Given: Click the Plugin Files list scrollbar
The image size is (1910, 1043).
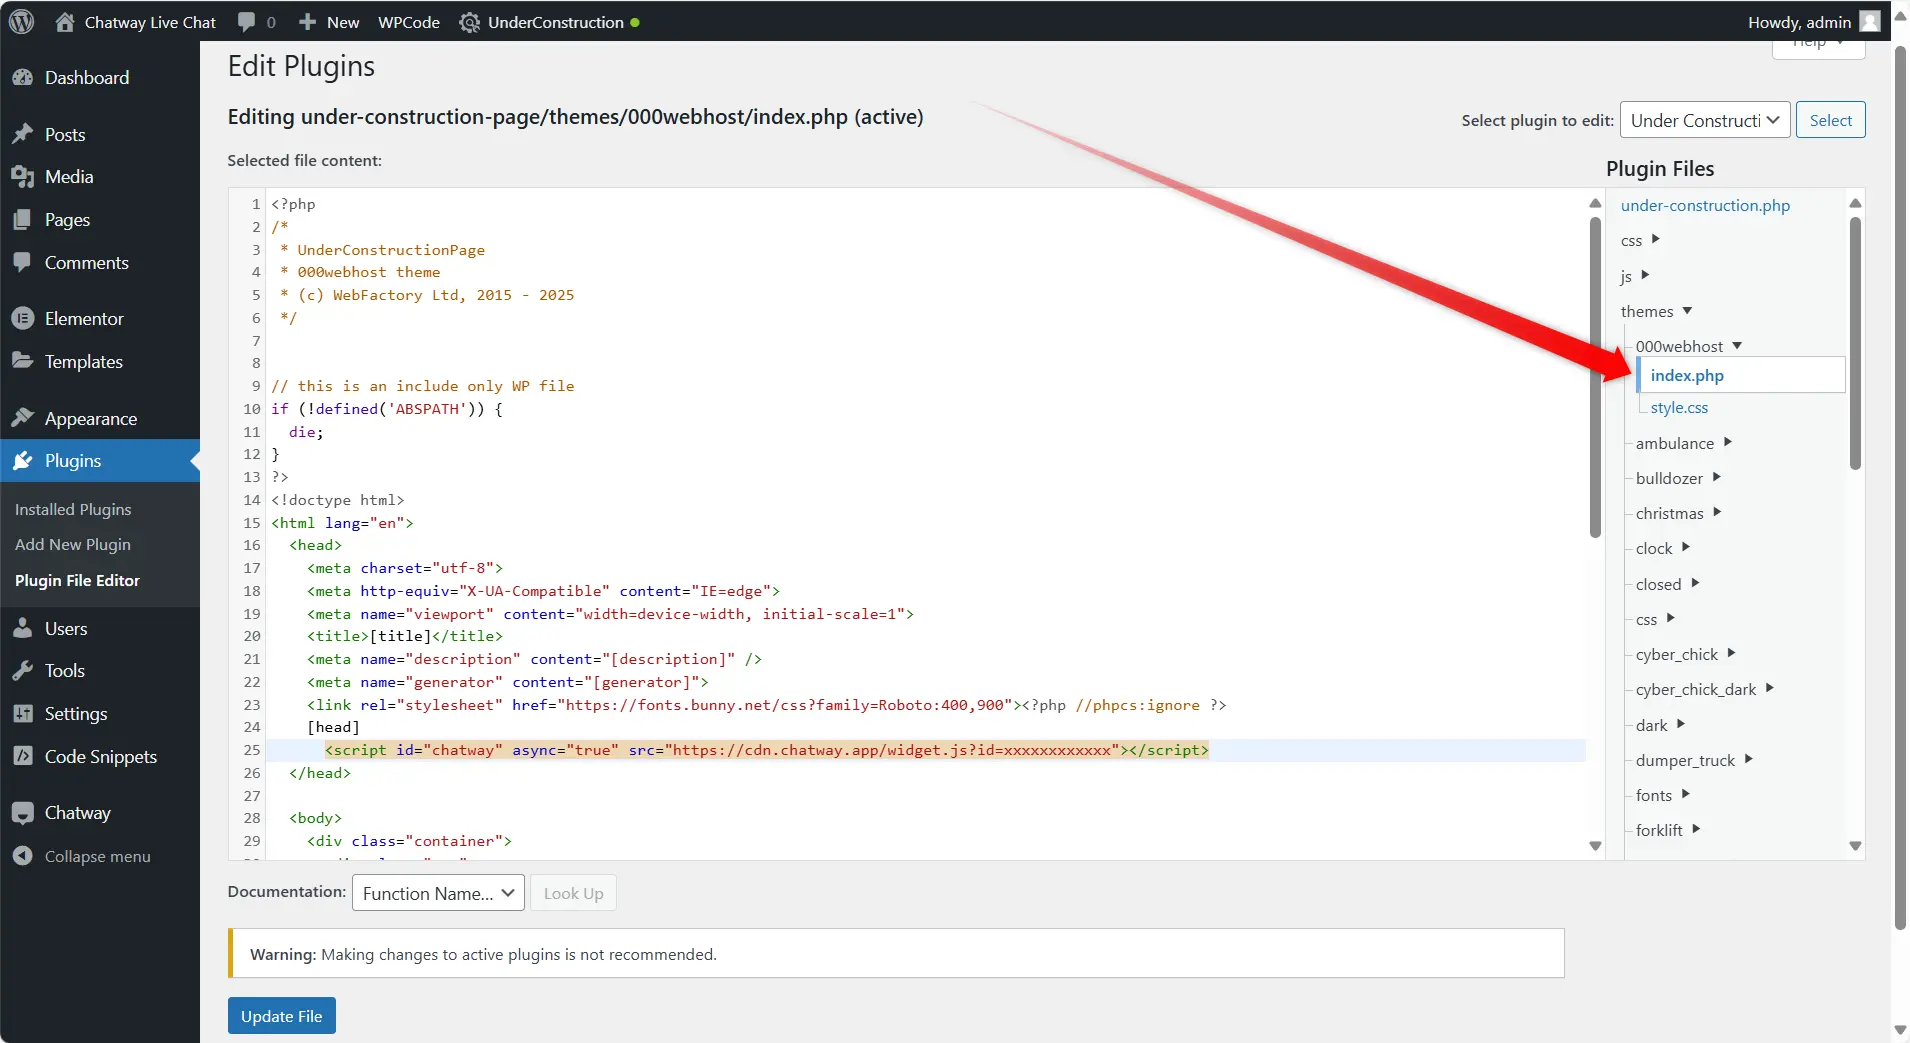Looking at the screenshot, I should [x=1855, y=343].
